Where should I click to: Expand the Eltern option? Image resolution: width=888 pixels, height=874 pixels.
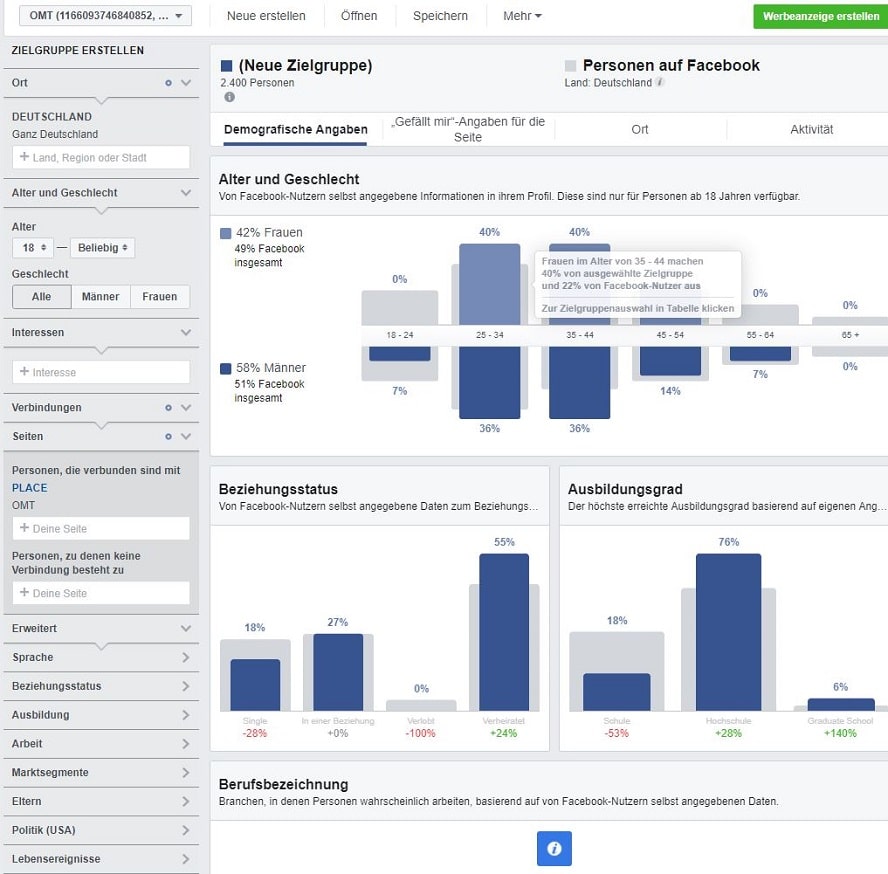click(x=101, y=801)
